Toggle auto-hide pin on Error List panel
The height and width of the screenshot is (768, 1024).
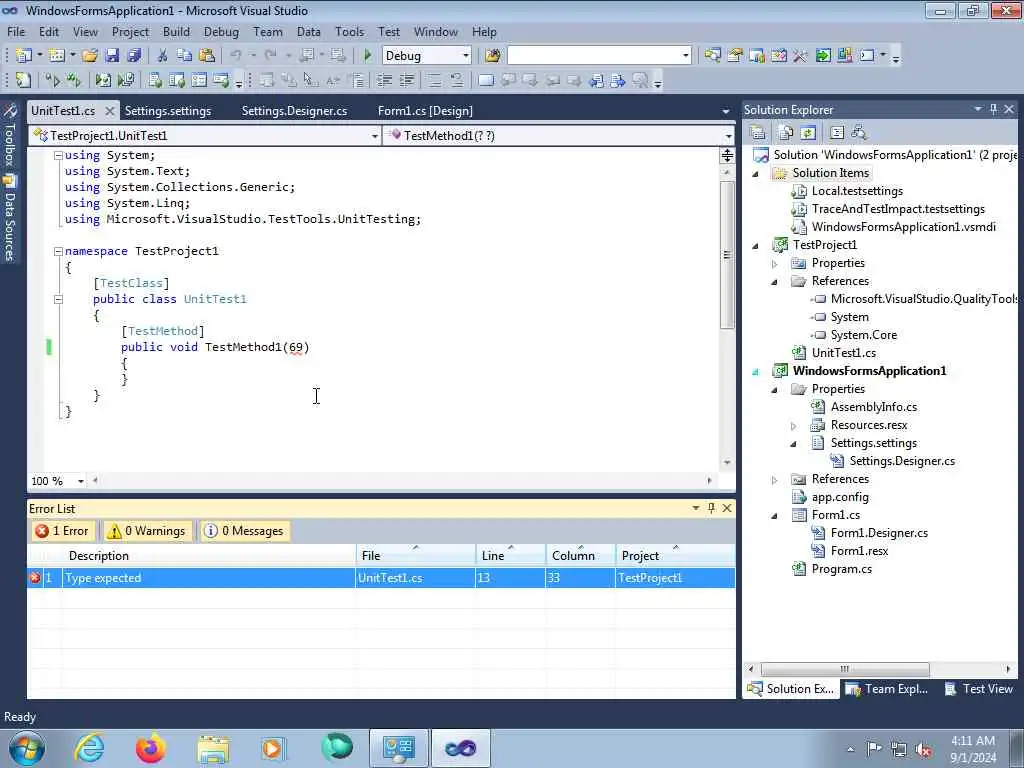coord(711,508)
